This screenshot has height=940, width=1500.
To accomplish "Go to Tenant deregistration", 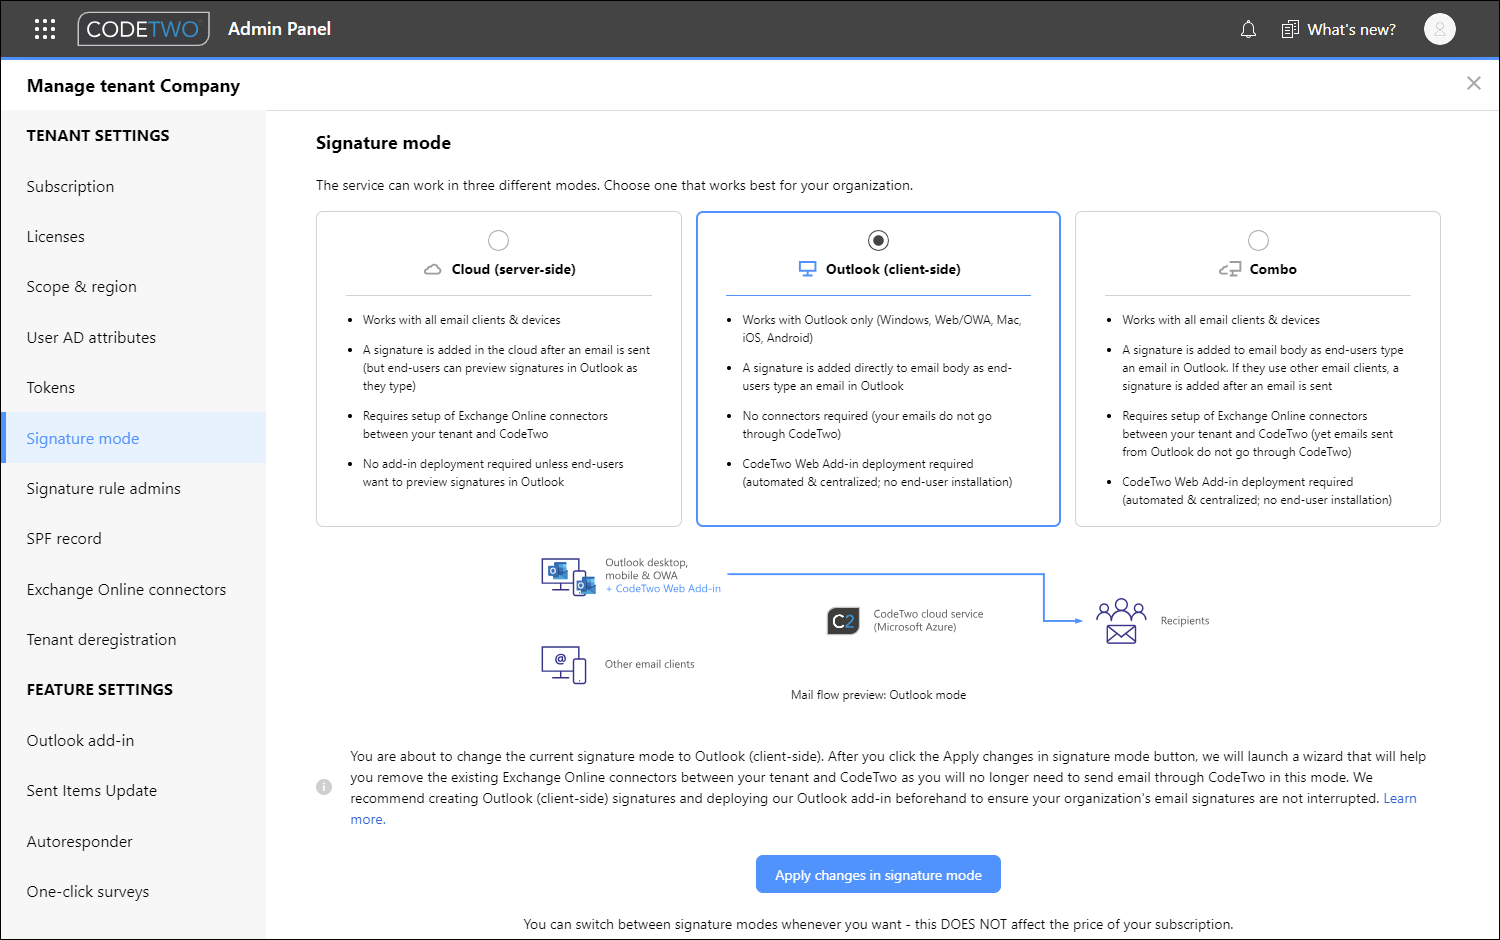I will [134, 639].
